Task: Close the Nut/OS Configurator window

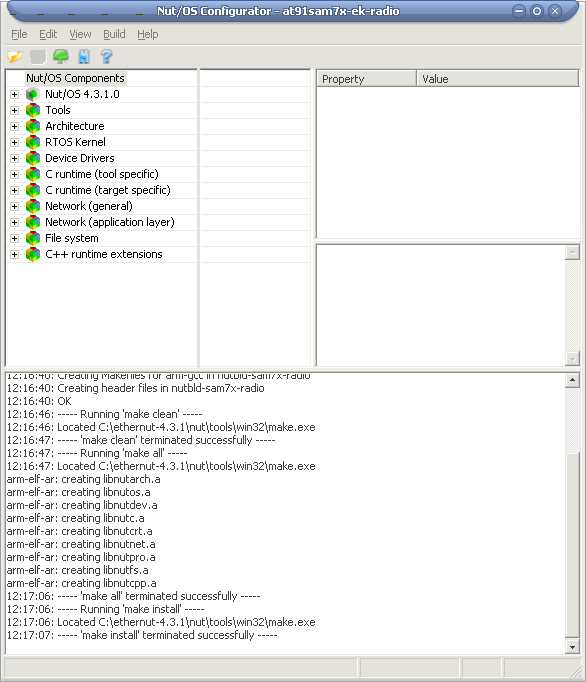Action: pos(555,11)
